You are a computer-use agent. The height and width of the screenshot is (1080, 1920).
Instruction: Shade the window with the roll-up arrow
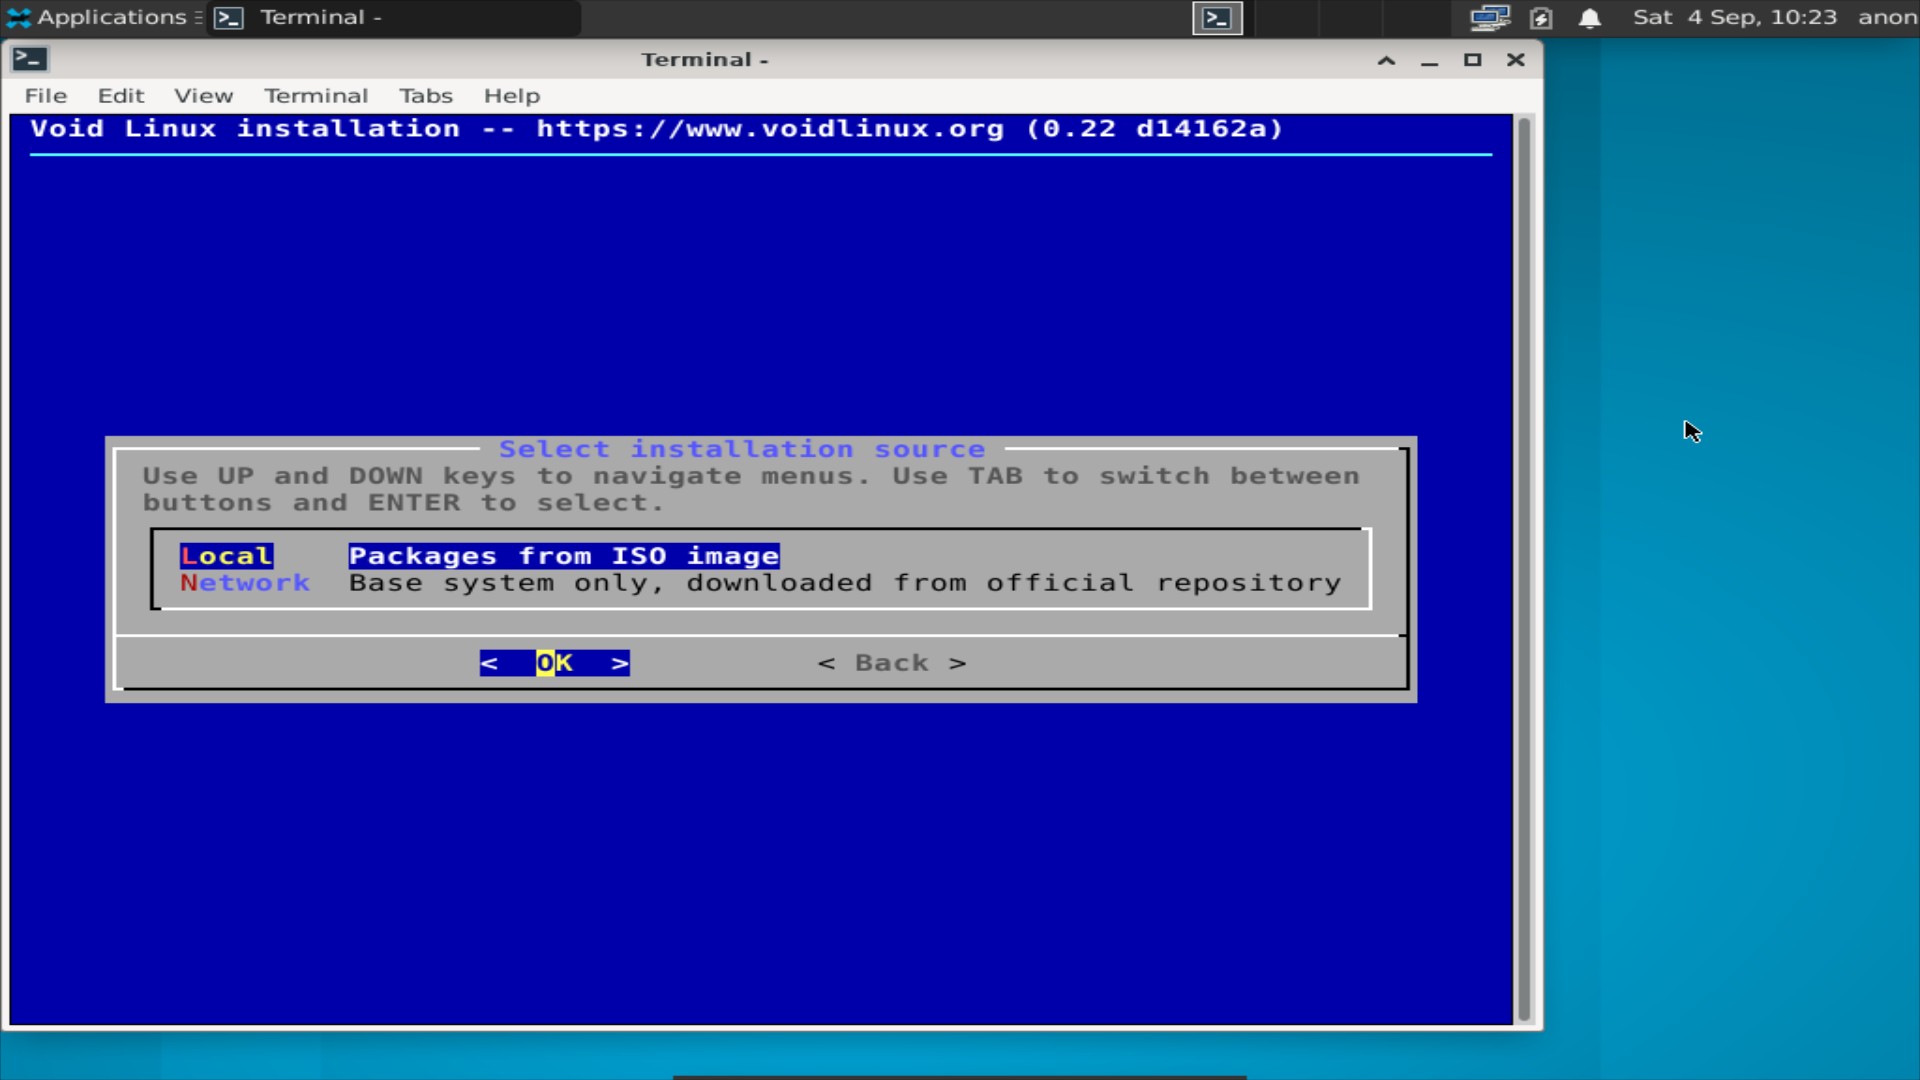1386,60
